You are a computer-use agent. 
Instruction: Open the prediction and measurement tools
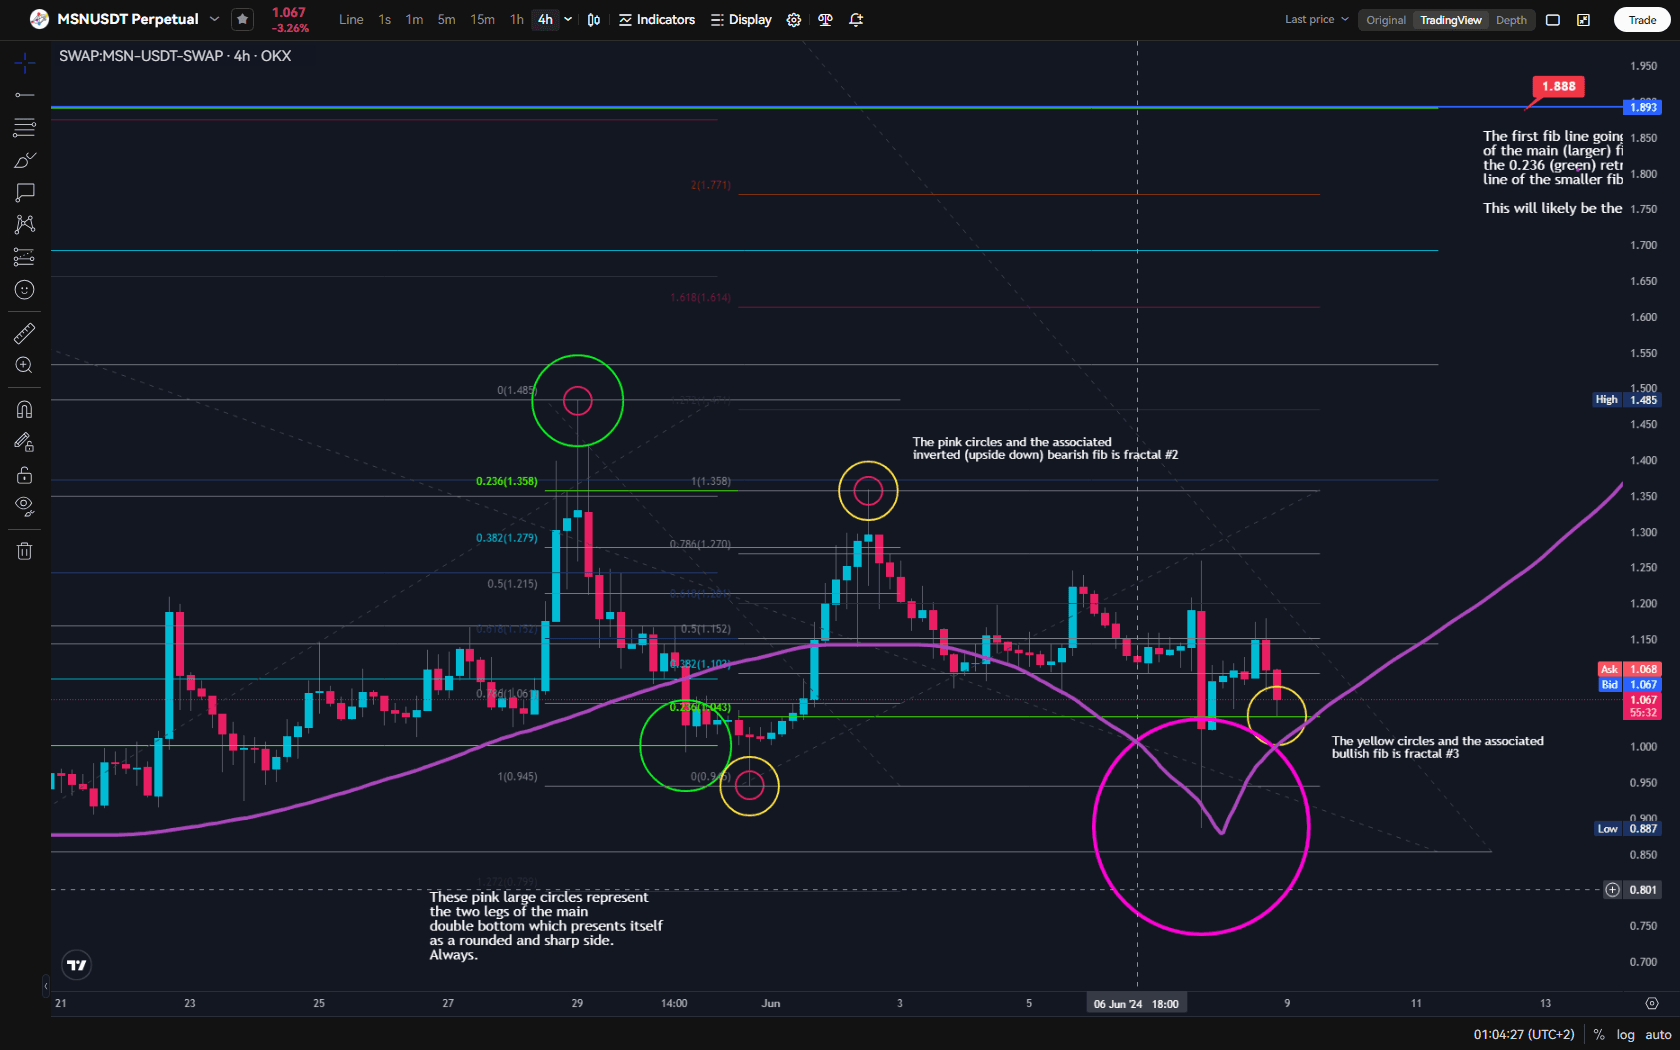click(25, 257)
